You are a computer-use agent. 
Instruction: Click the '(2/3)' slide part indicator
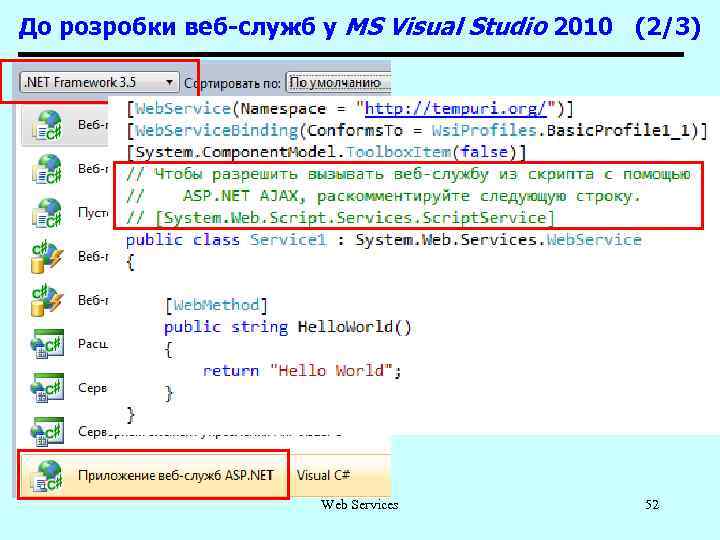tap(668, 27)
